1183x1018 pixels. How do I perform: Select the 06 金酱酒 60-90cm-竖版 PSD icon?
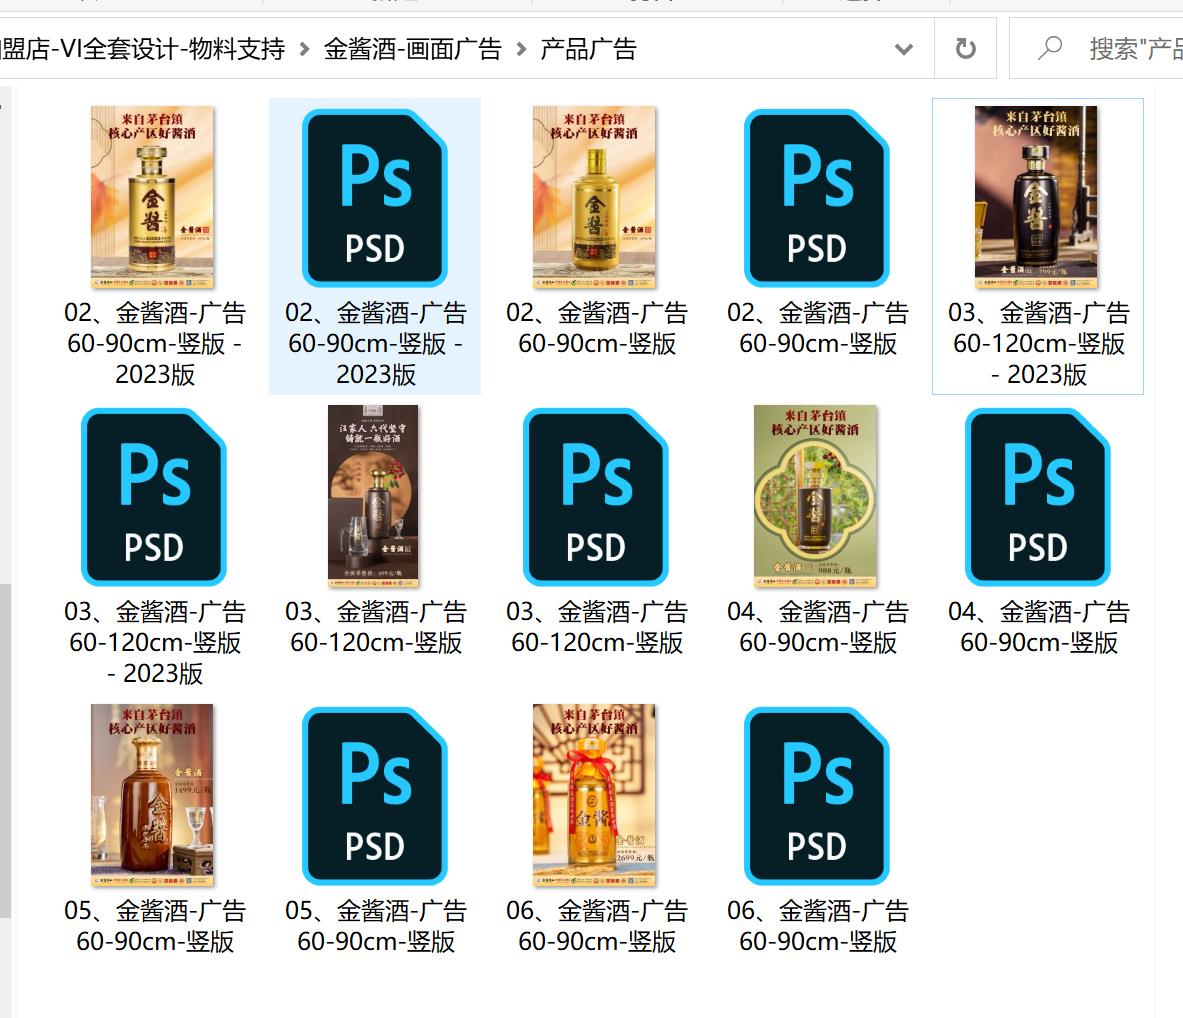[817, 795]
